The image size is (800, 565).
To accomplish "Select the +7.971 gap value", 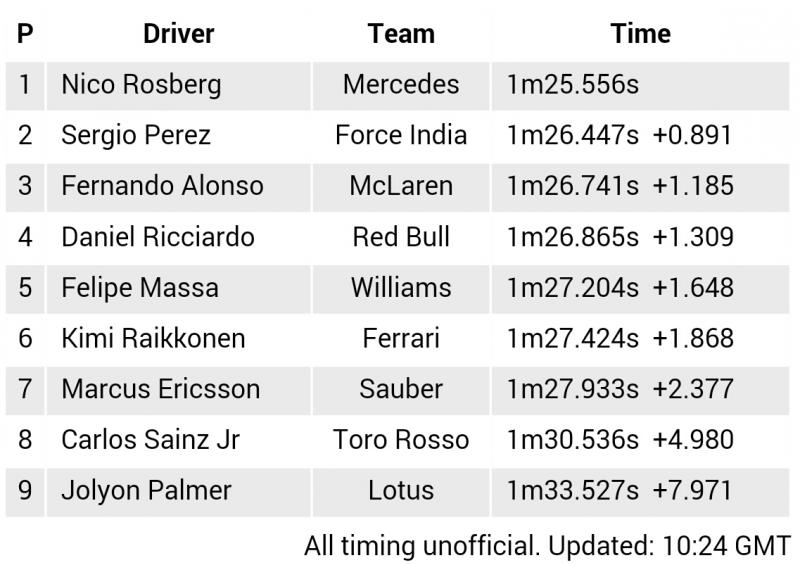I will pyautogui.click(x=692, y=490).
